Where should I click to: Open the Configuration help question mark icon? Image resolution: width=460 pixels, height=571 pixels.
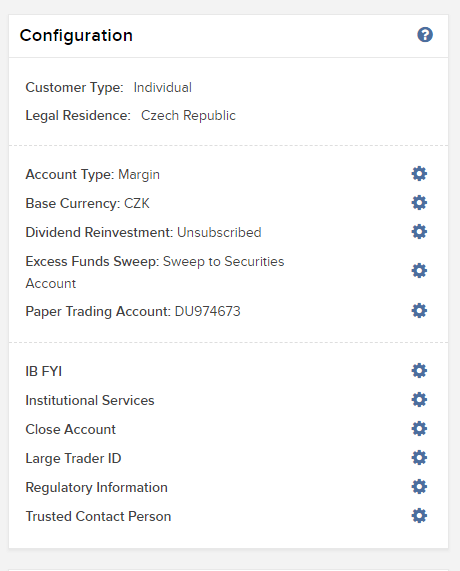[425, 35]
